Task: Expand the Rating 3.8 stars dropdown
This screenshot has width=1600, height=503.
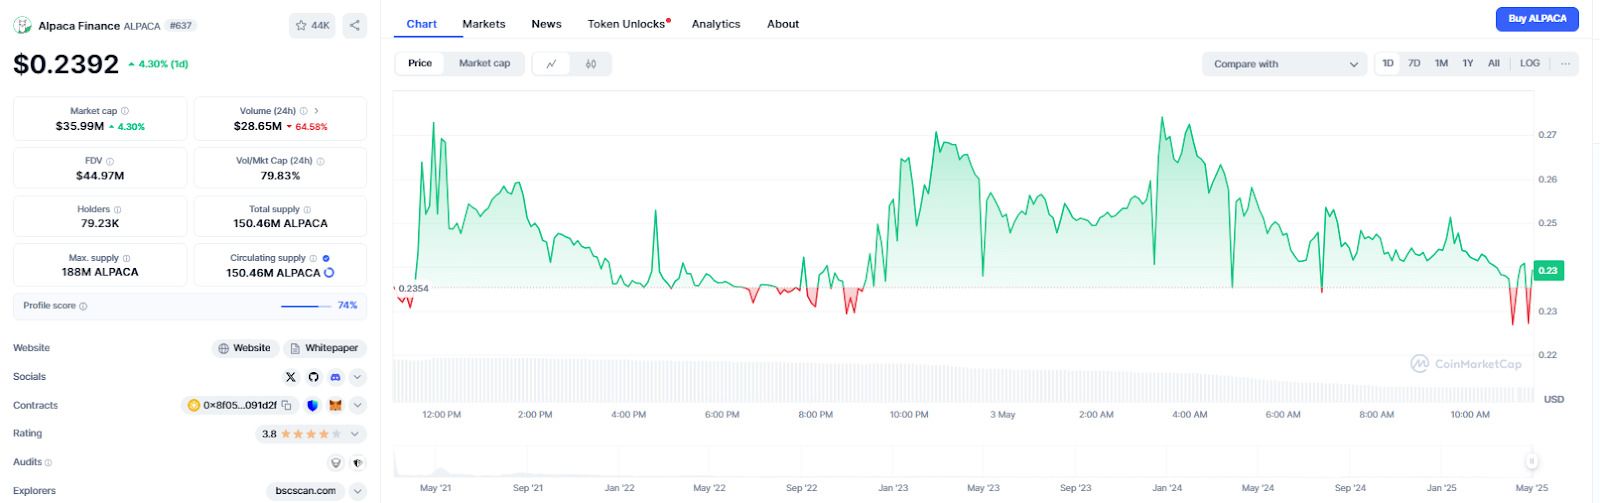Action: coord(357,434)
